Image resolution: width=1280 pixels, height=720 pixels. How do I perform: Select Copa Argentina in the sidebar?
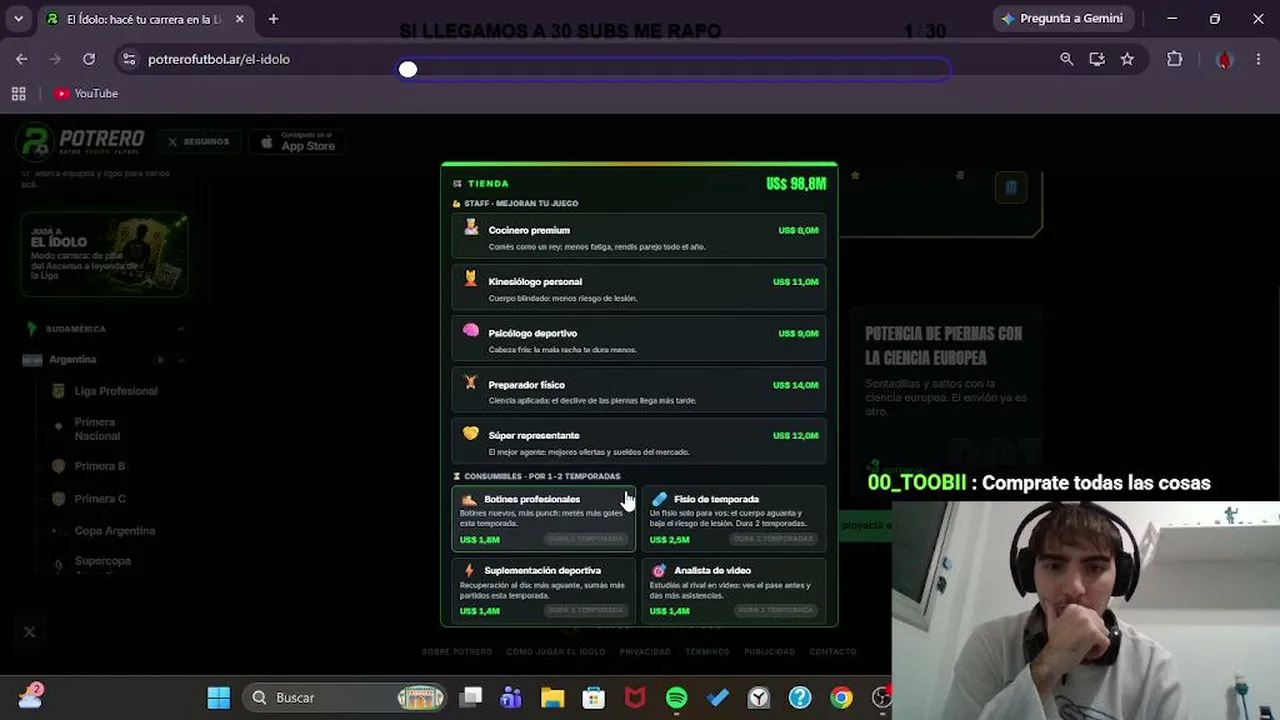115,531
